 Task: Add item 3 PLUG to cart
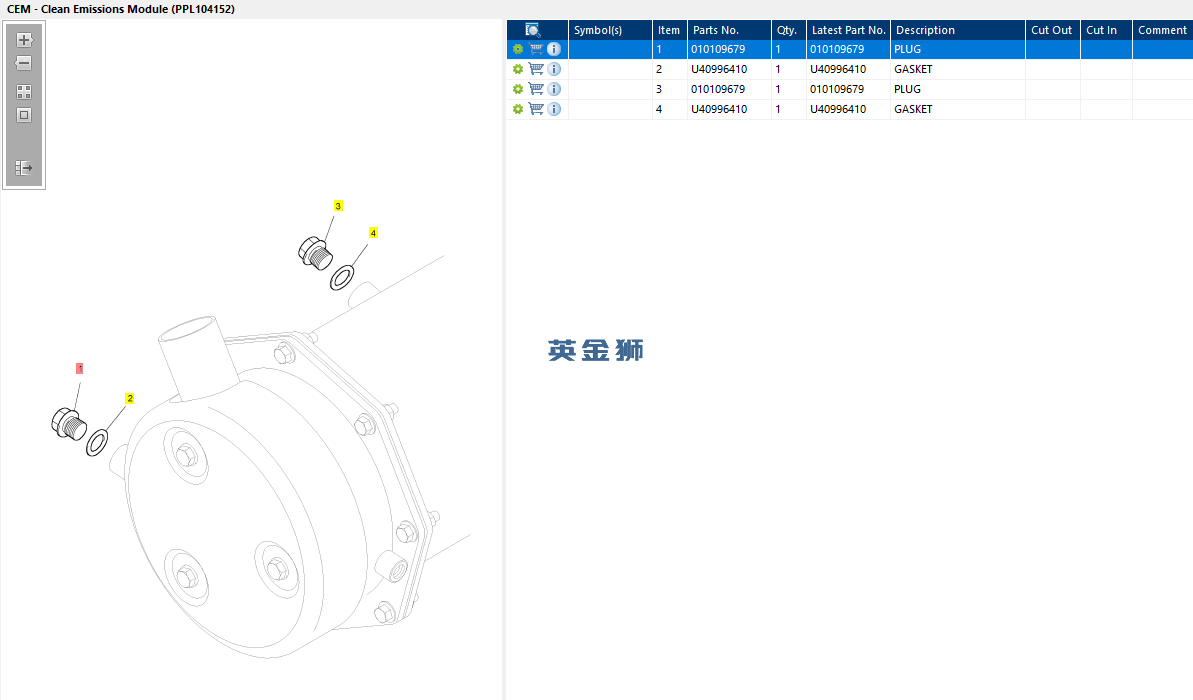pyautogui.click(x=536, y=89)
